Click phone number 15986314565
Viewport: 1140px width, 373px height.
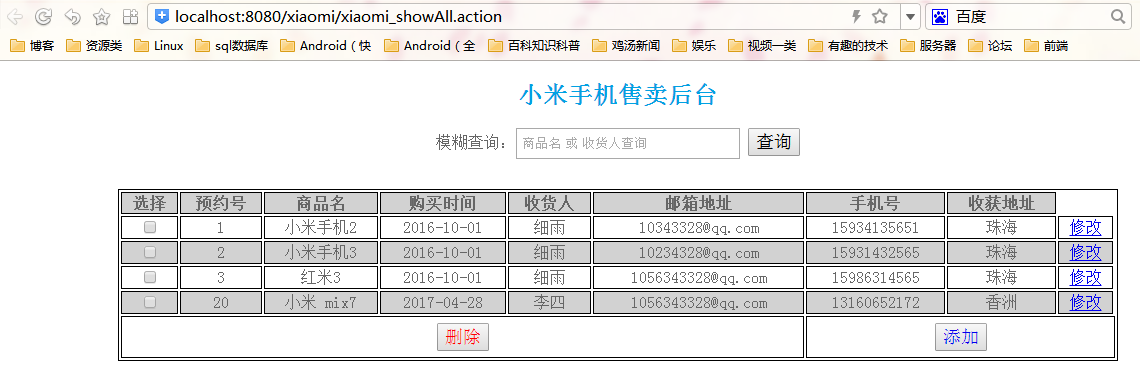875,277
